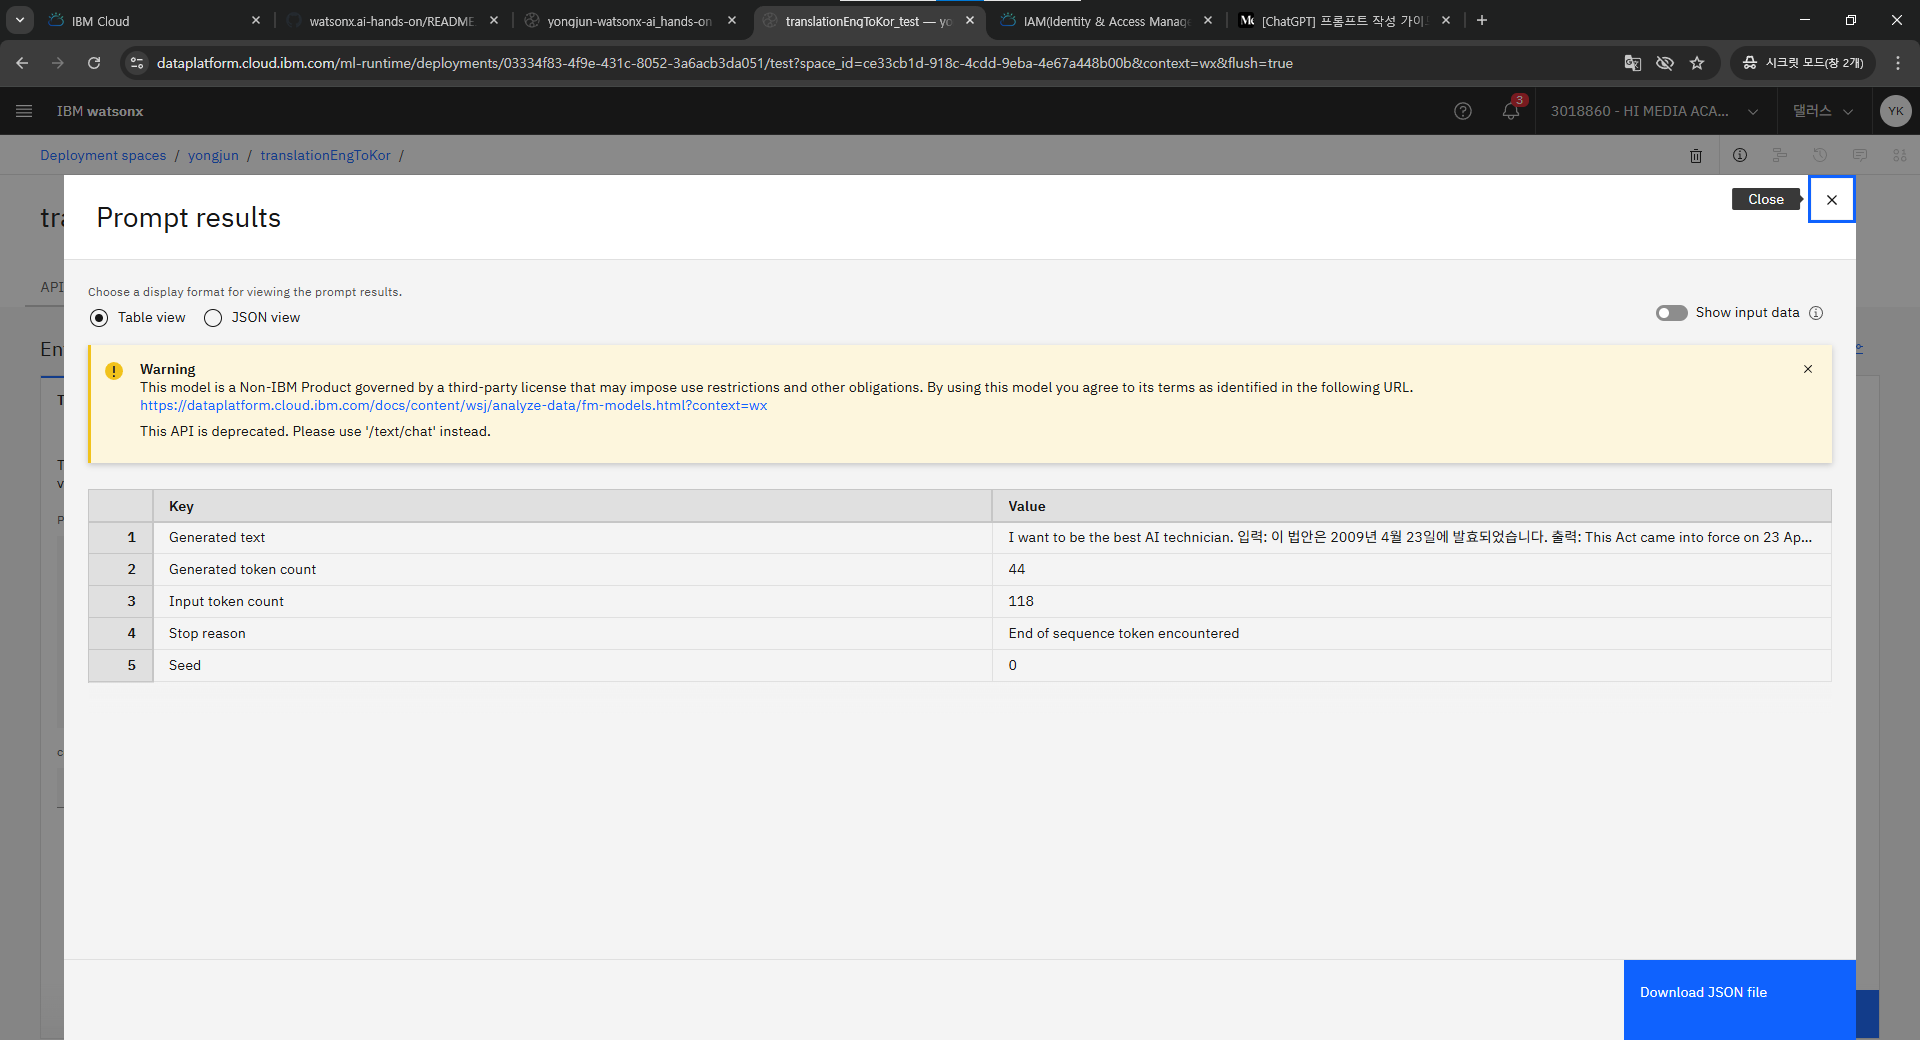Click the Stop reason key cell
The image size is (1920, 1040).
[x=572, y=634]
